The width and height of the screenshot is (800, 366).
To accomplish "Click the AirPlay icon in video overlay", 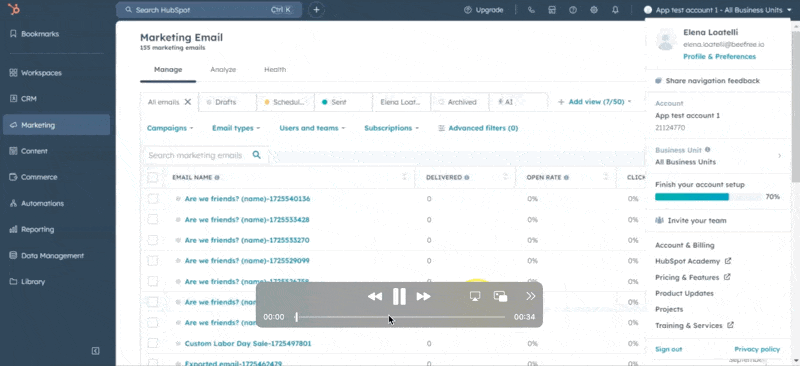I will pos(475,297).
